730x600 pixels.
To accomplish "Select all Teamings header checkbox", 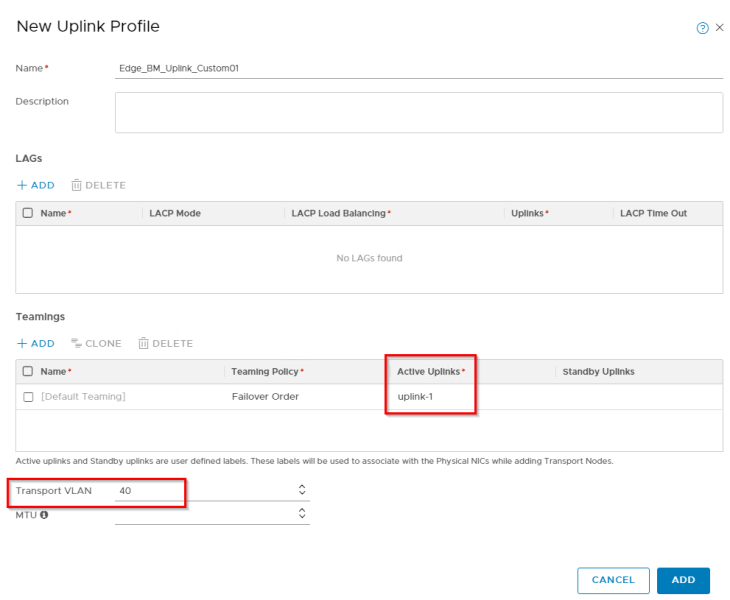I will coord(28,372).
